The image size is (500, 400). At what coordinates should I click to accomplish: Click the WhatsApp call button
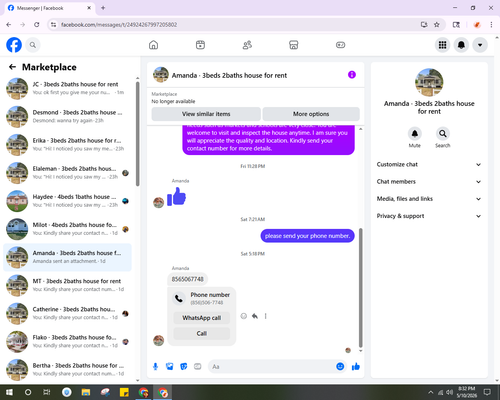(x=202, y=318)
